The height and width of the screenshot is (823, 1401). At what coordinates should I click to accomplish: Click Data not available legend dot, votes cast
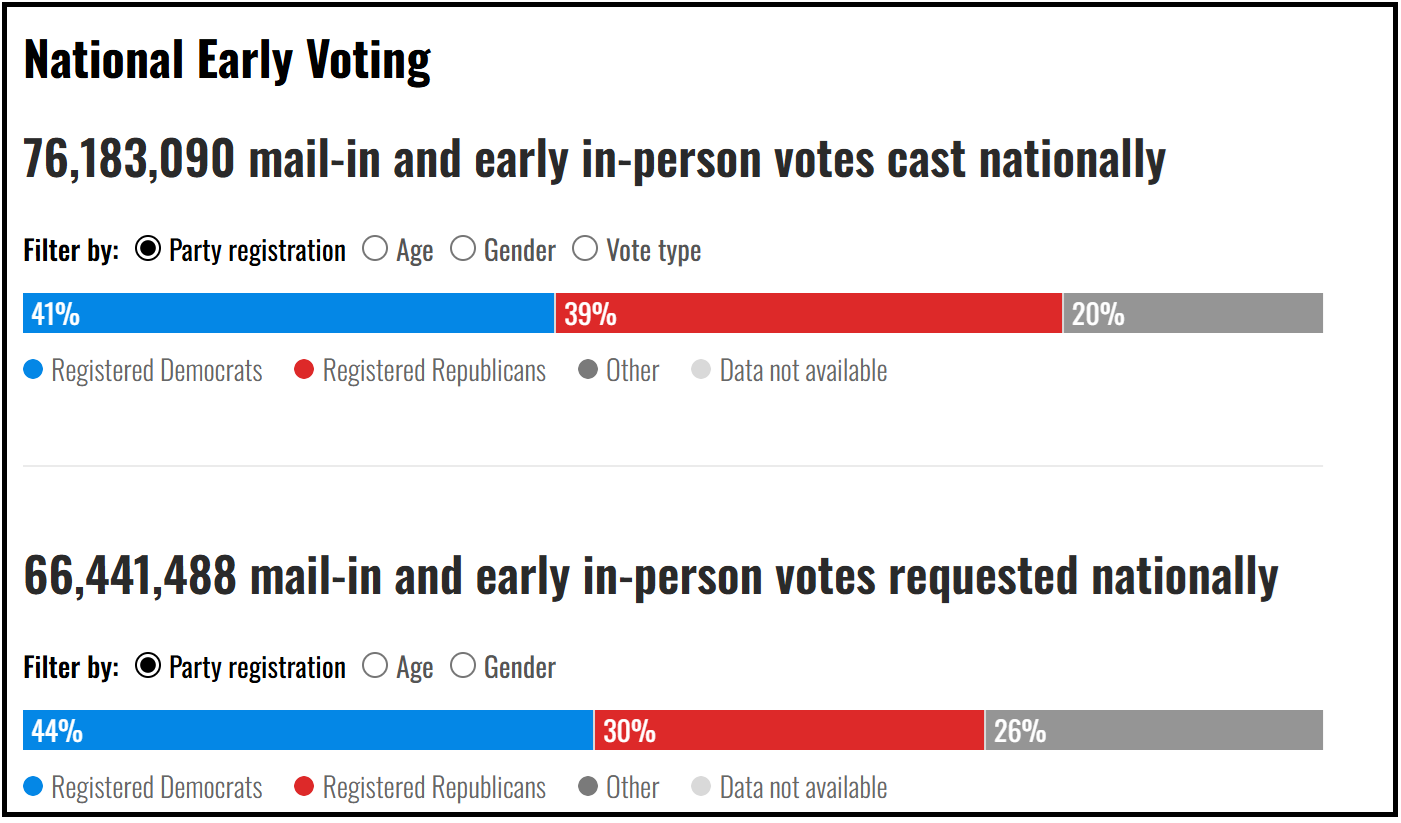point(701,370)
